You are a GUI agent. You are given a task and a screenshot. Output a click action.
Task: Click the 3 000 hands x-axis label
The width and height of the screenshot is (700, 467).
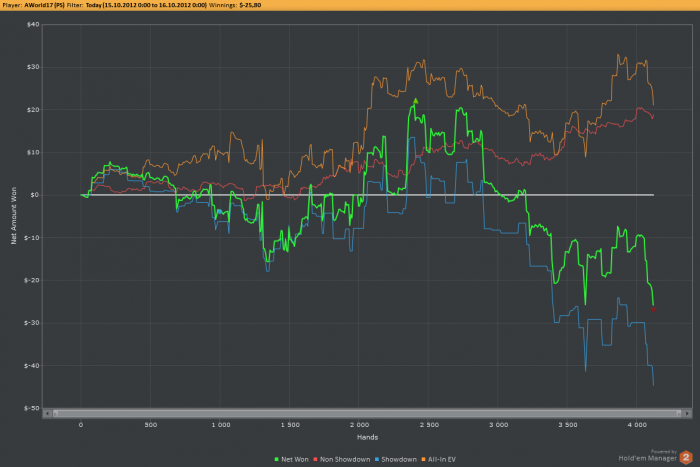tap(498, 425)
